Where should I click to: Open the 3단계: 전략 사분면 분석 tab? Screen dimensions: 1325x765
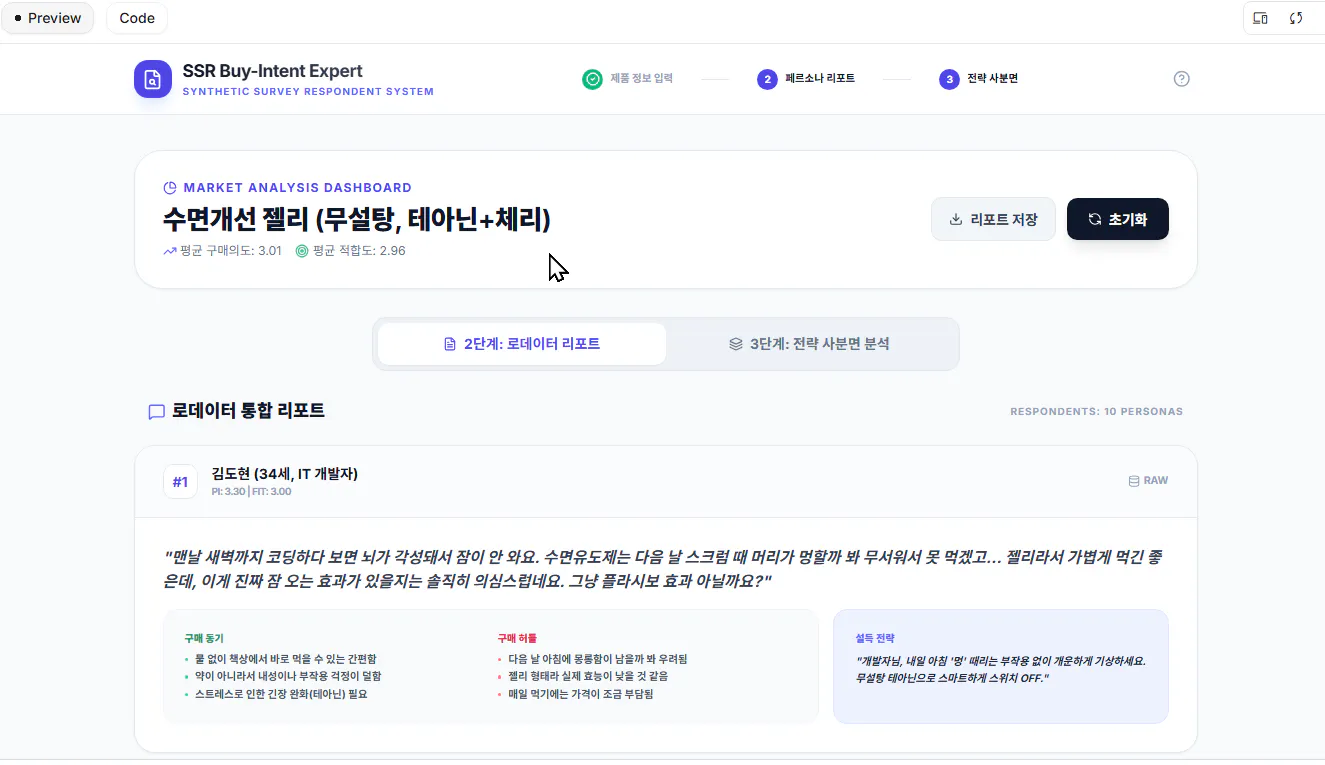coord(812,343)
